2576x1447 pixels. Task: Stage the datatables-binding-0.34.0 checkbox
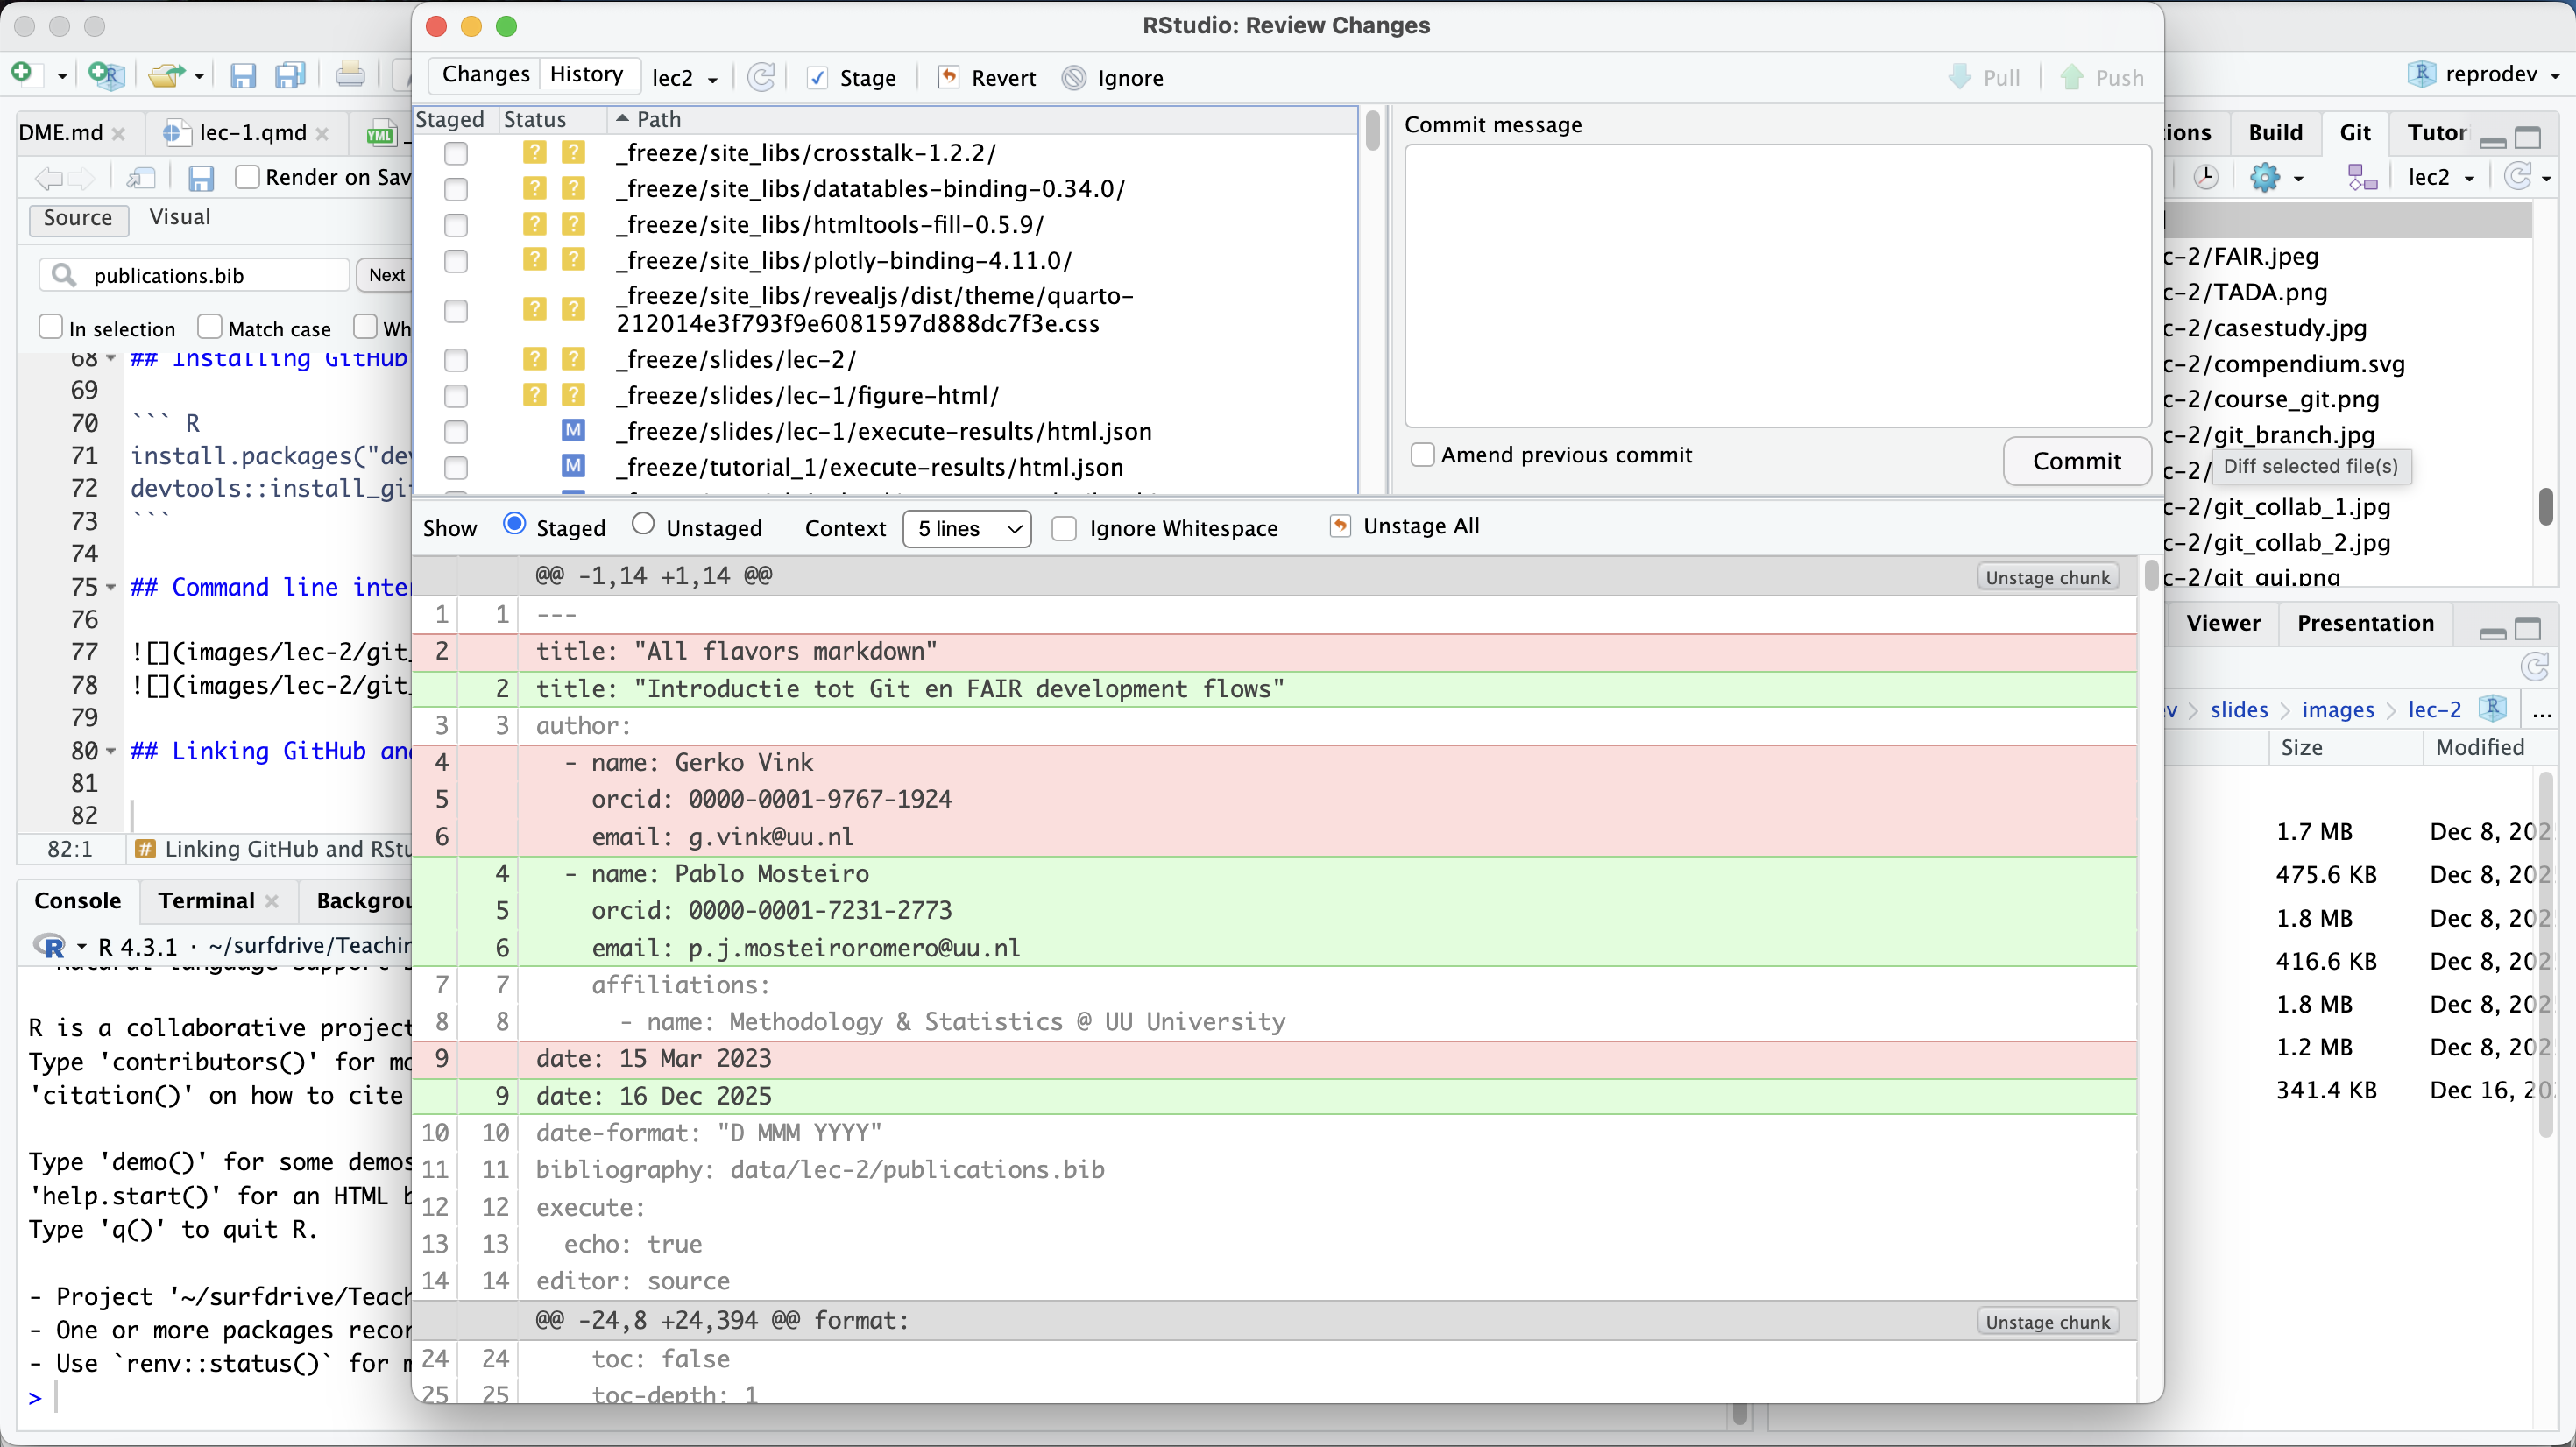(456, 189)
